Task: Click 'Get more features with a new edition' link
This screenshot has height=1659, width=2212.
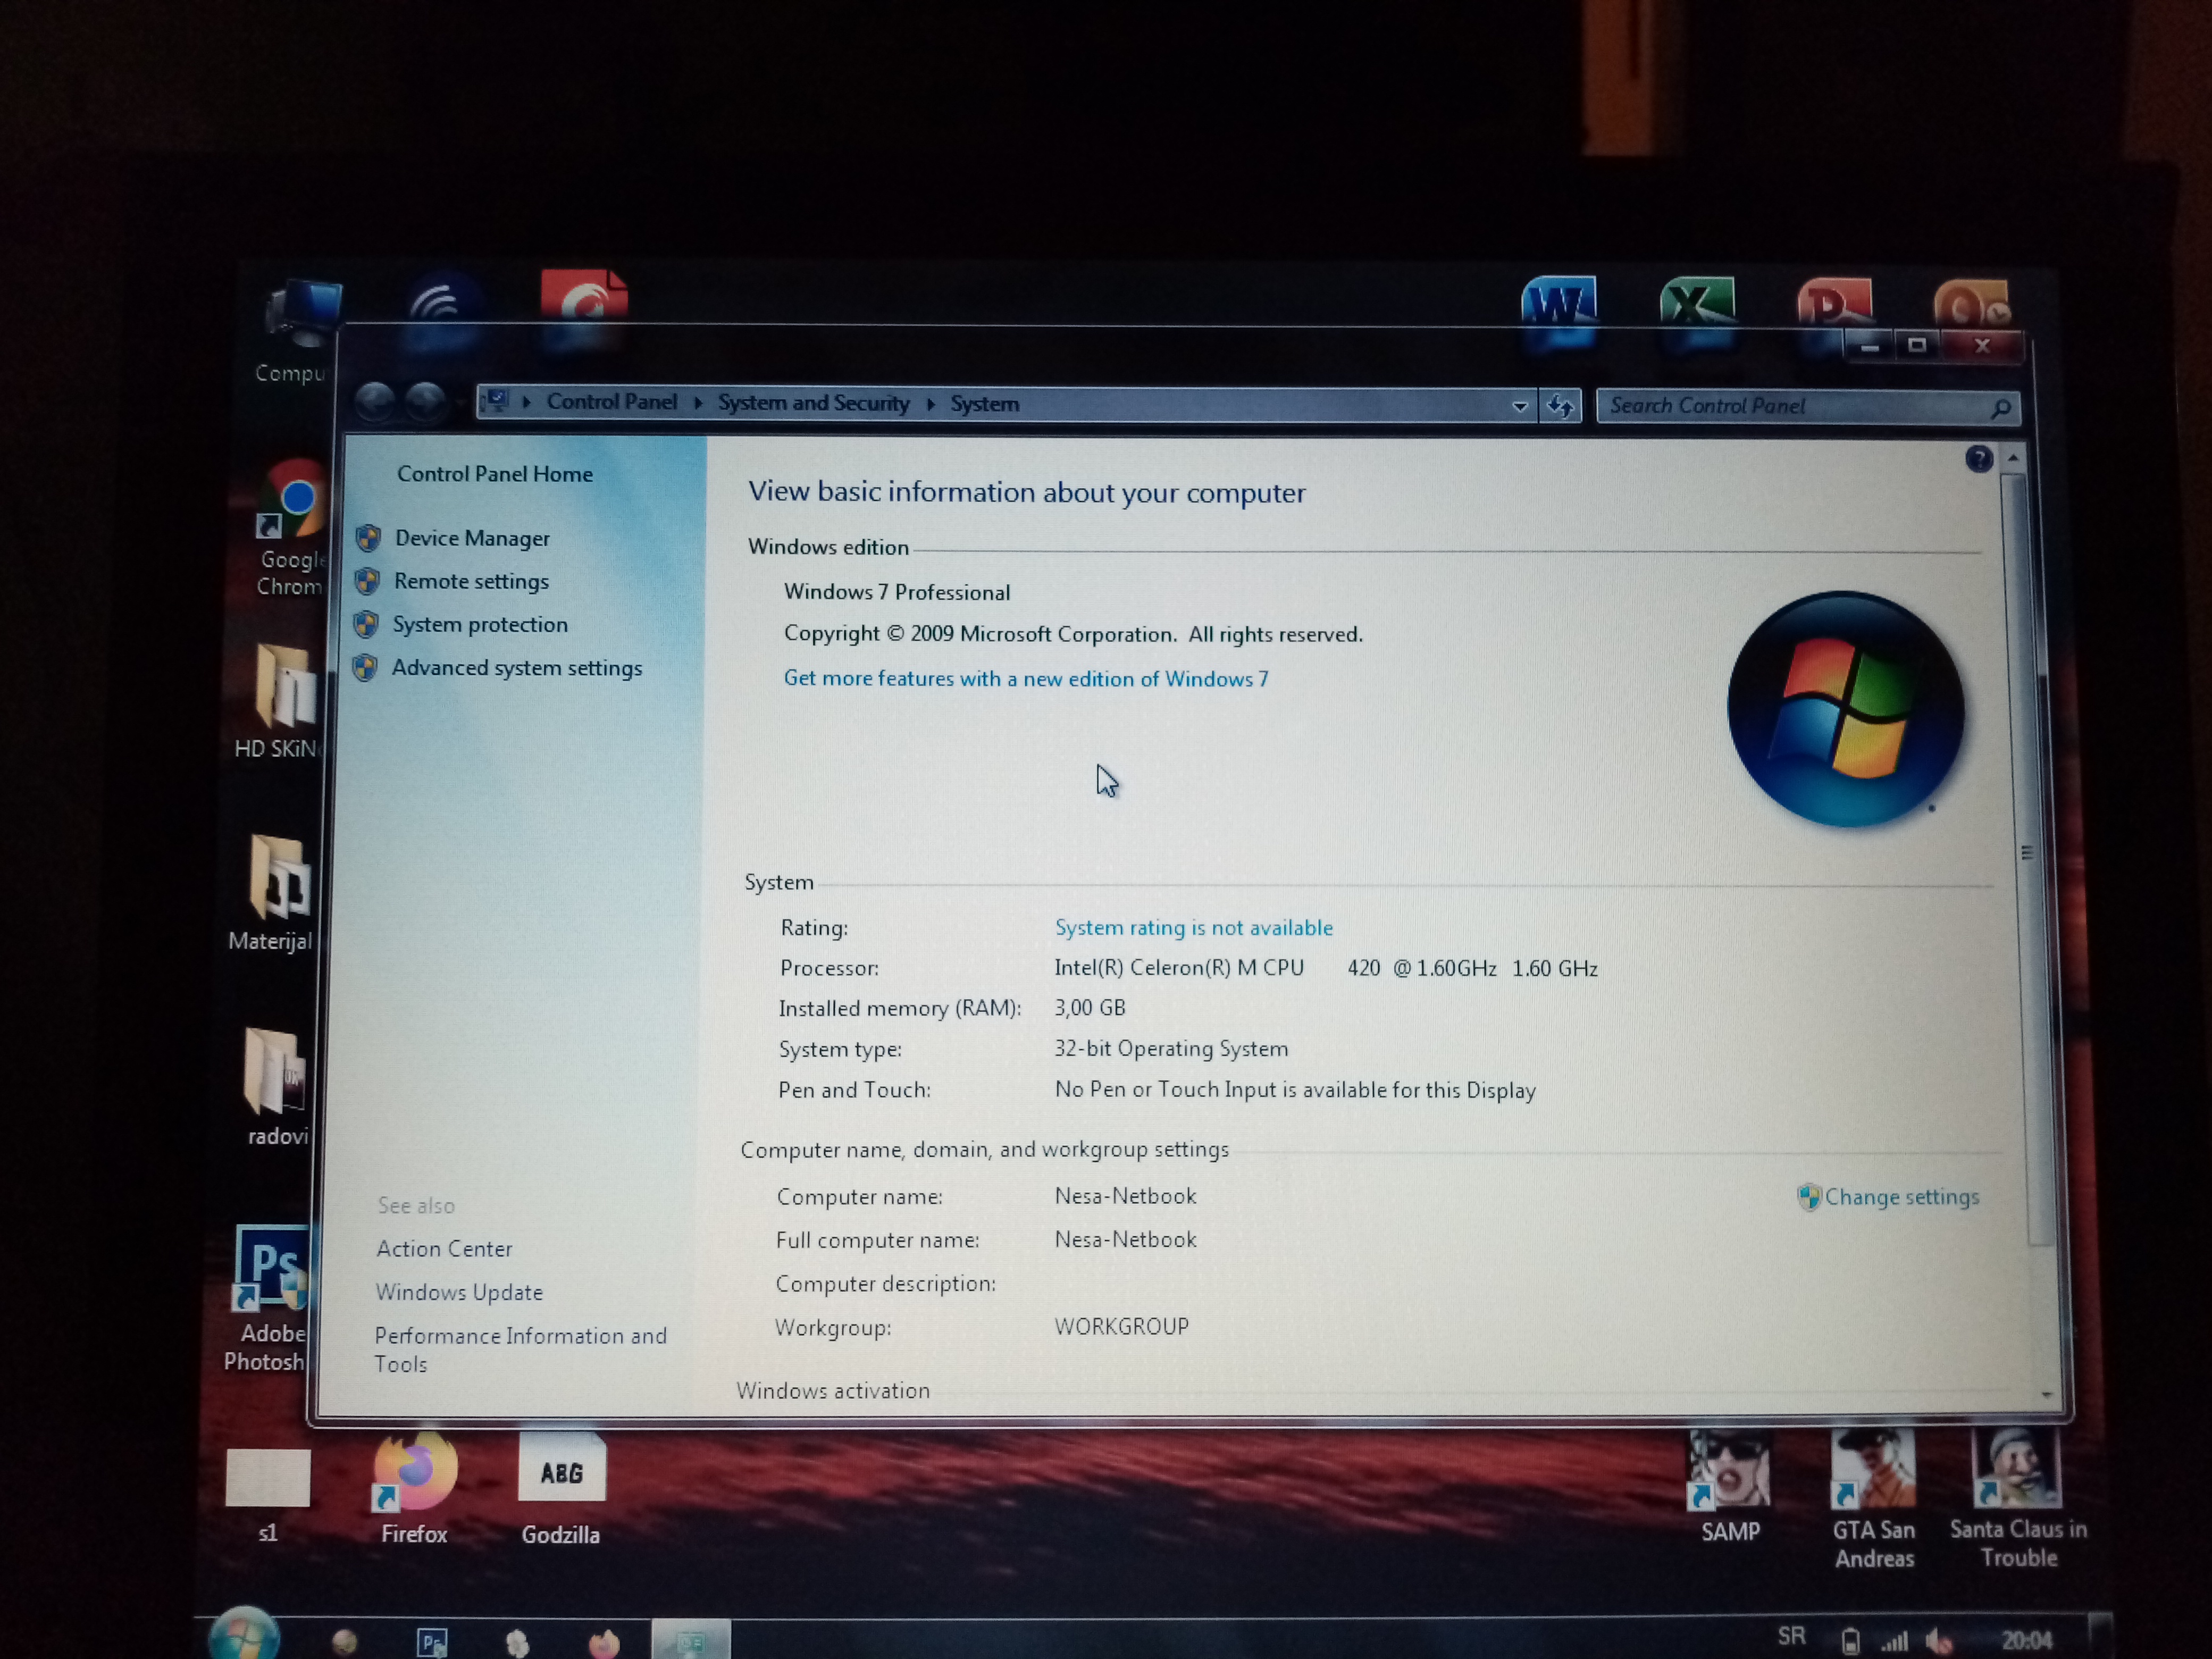Action: click(1026, 678)
